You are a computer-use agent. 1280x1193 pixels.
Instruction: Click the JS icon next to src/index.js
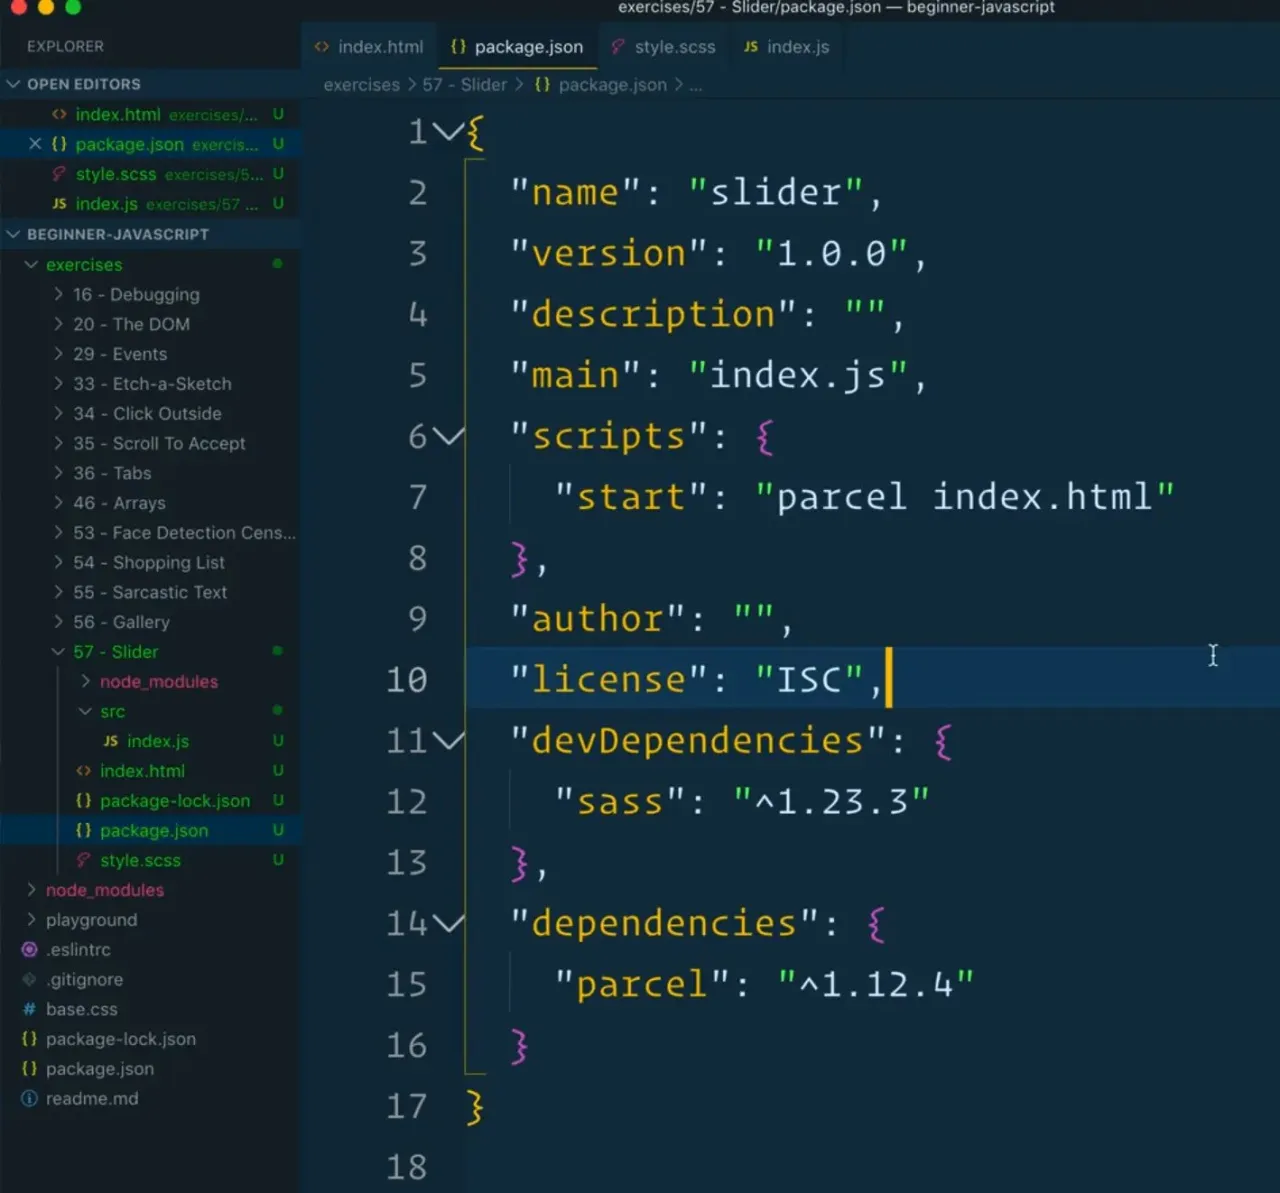click(x=109, y=741)
